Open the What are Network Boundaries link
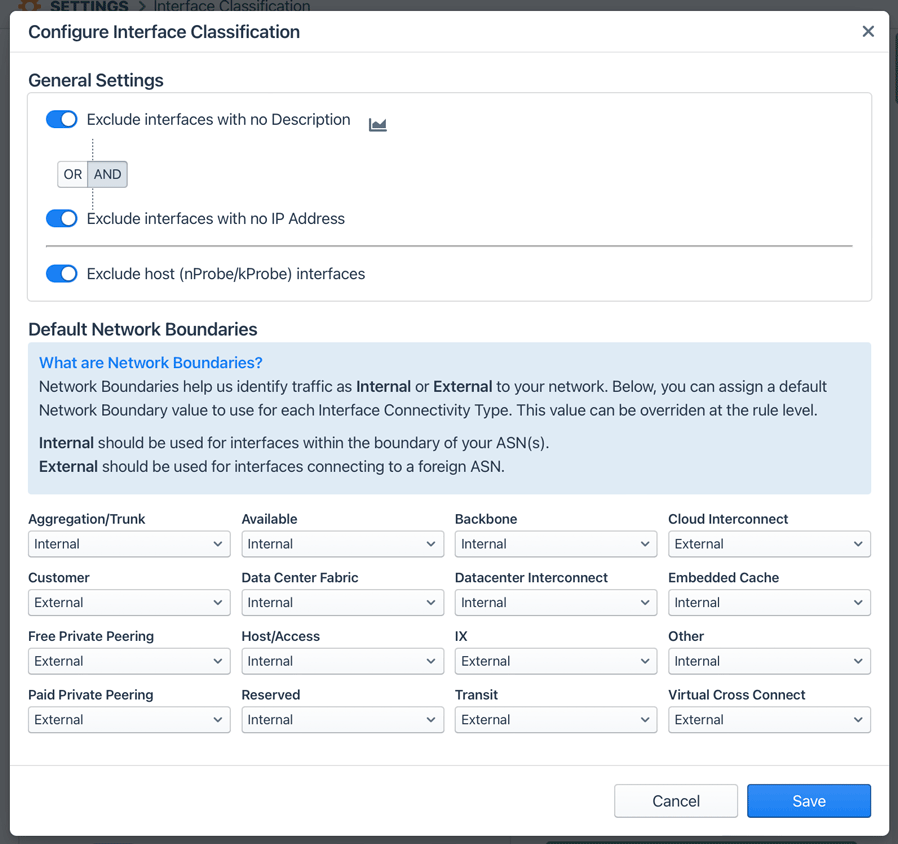Screen dimensions: 898x844 pos(150,362)
